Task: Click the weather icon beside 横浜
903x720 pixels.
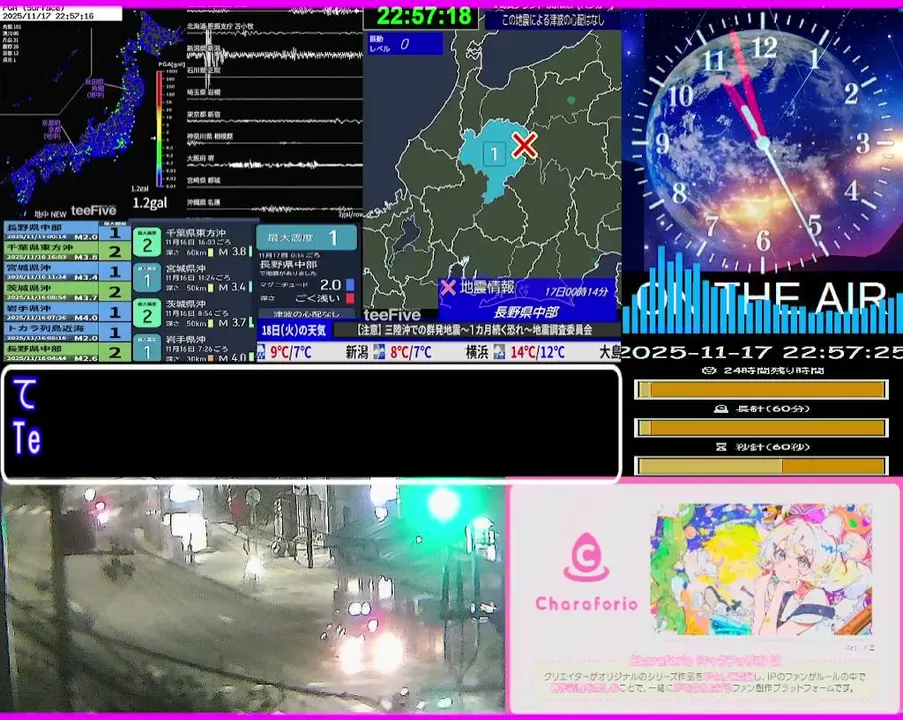Action: [x=499, y=351]
